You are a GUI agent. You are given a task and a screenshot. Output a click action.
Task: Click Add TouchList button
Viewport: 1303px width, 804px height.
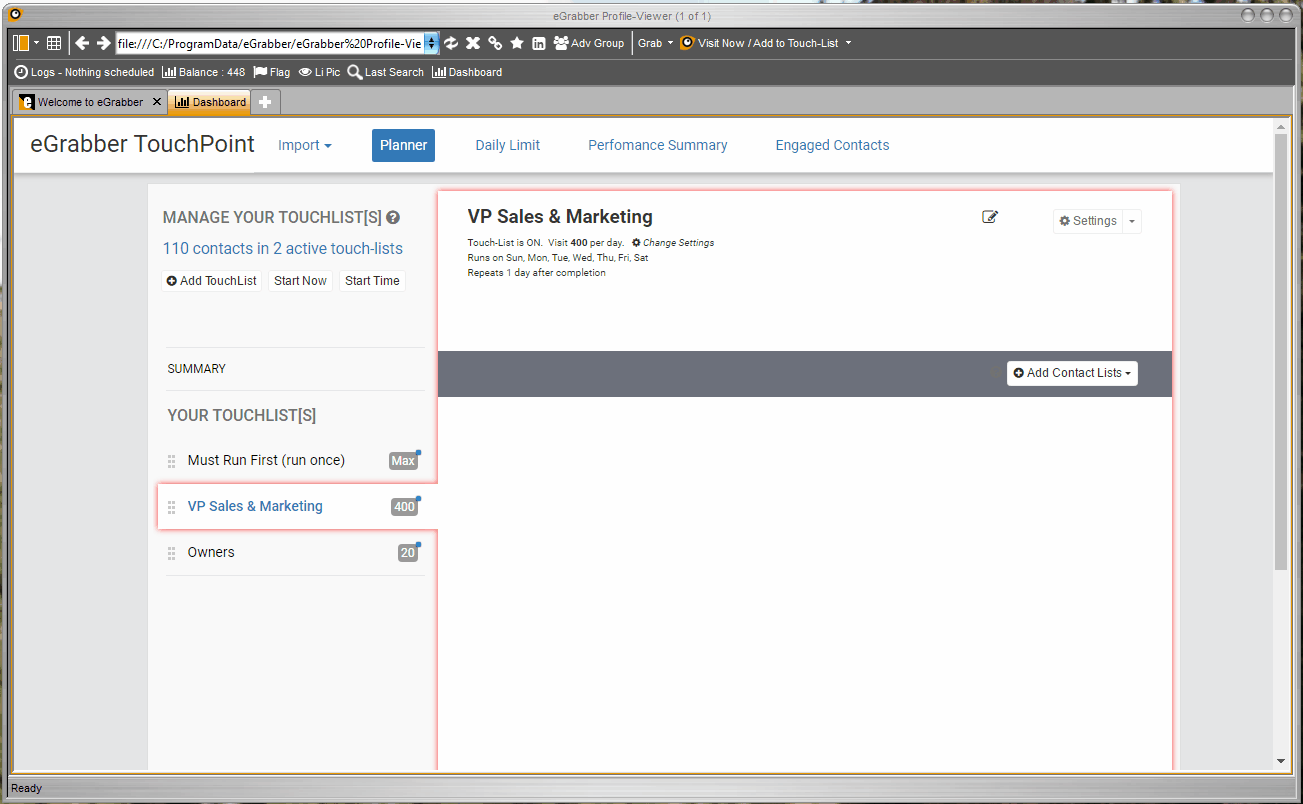tap(212, 281)
